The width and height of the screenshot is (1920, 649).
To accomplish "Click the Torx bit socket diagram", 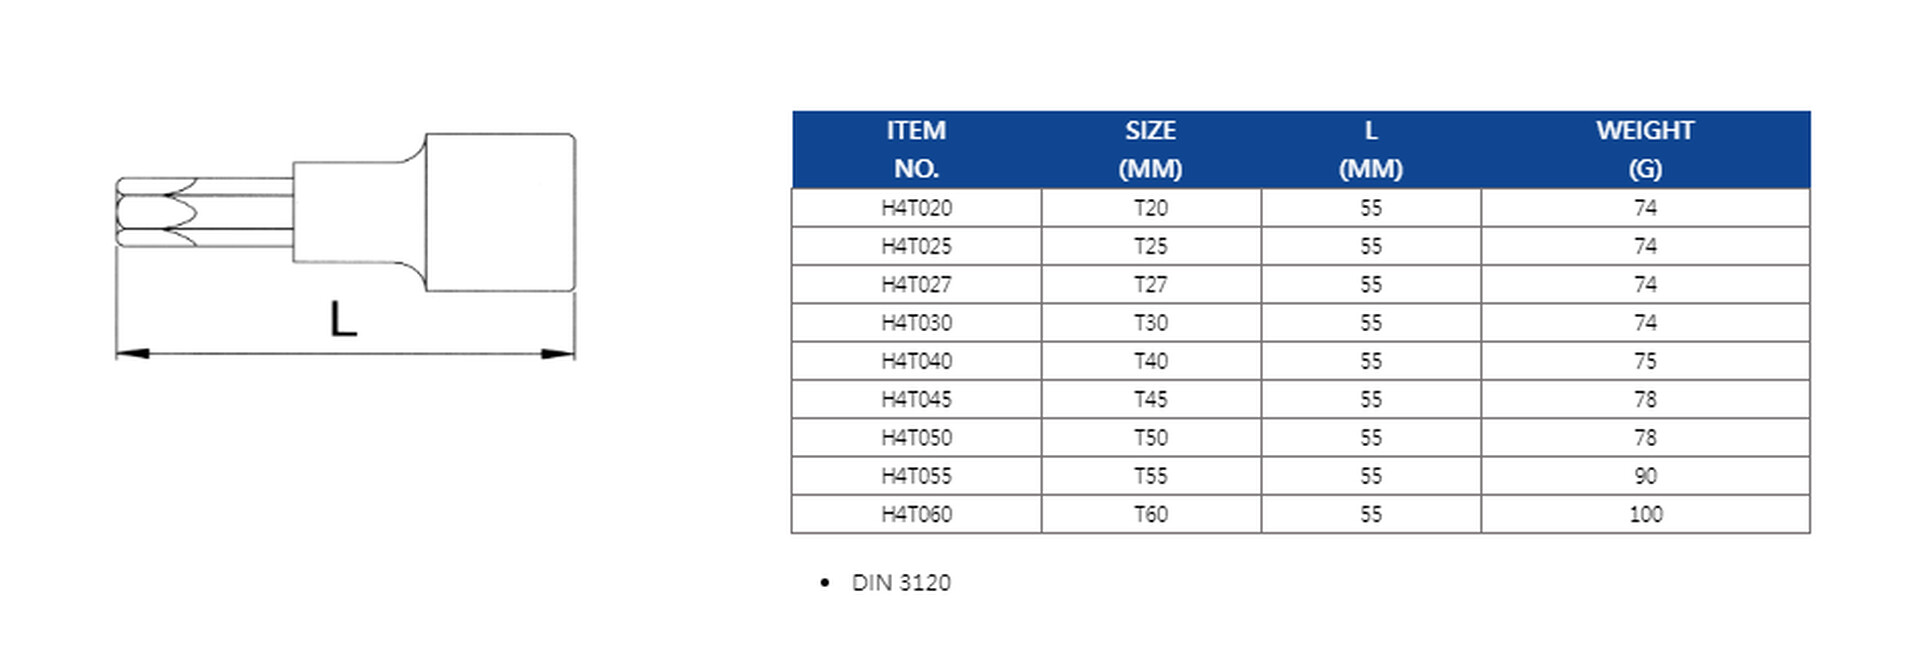I will [x=345, y=212].
